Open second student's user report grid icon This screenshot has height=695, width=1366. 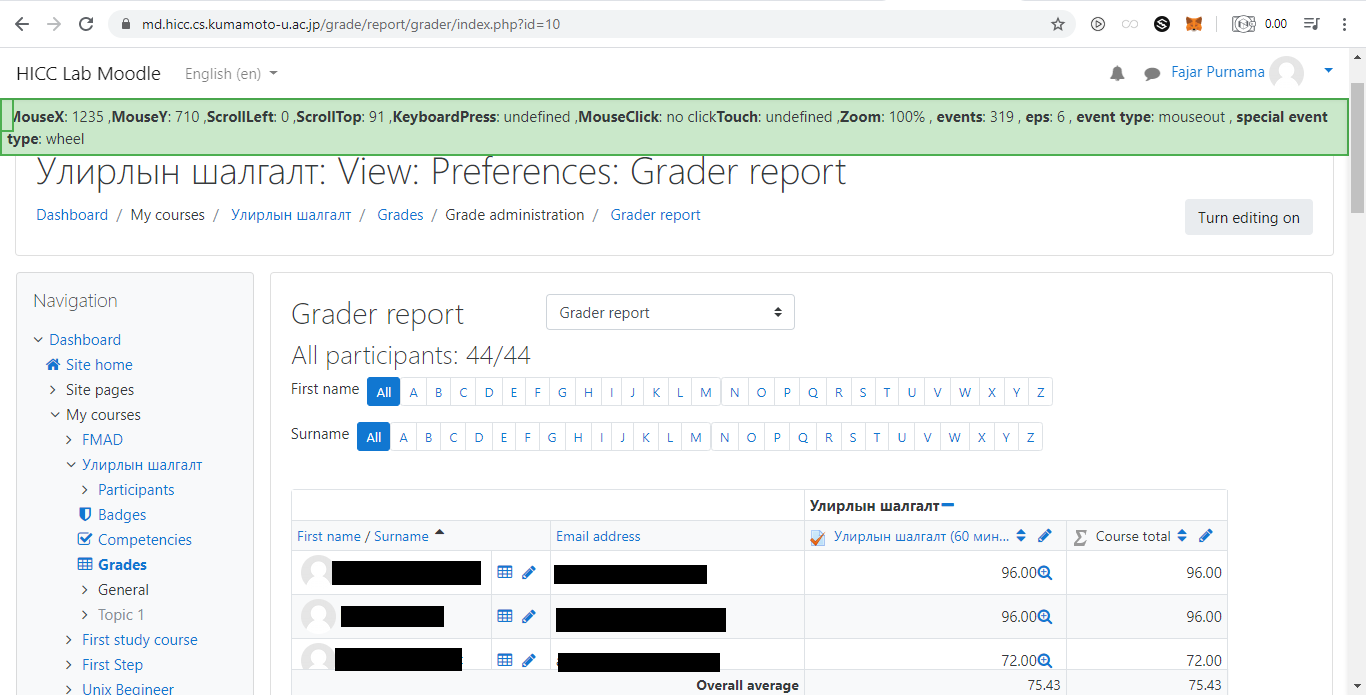pyautogui.click(x=505, y=616)
